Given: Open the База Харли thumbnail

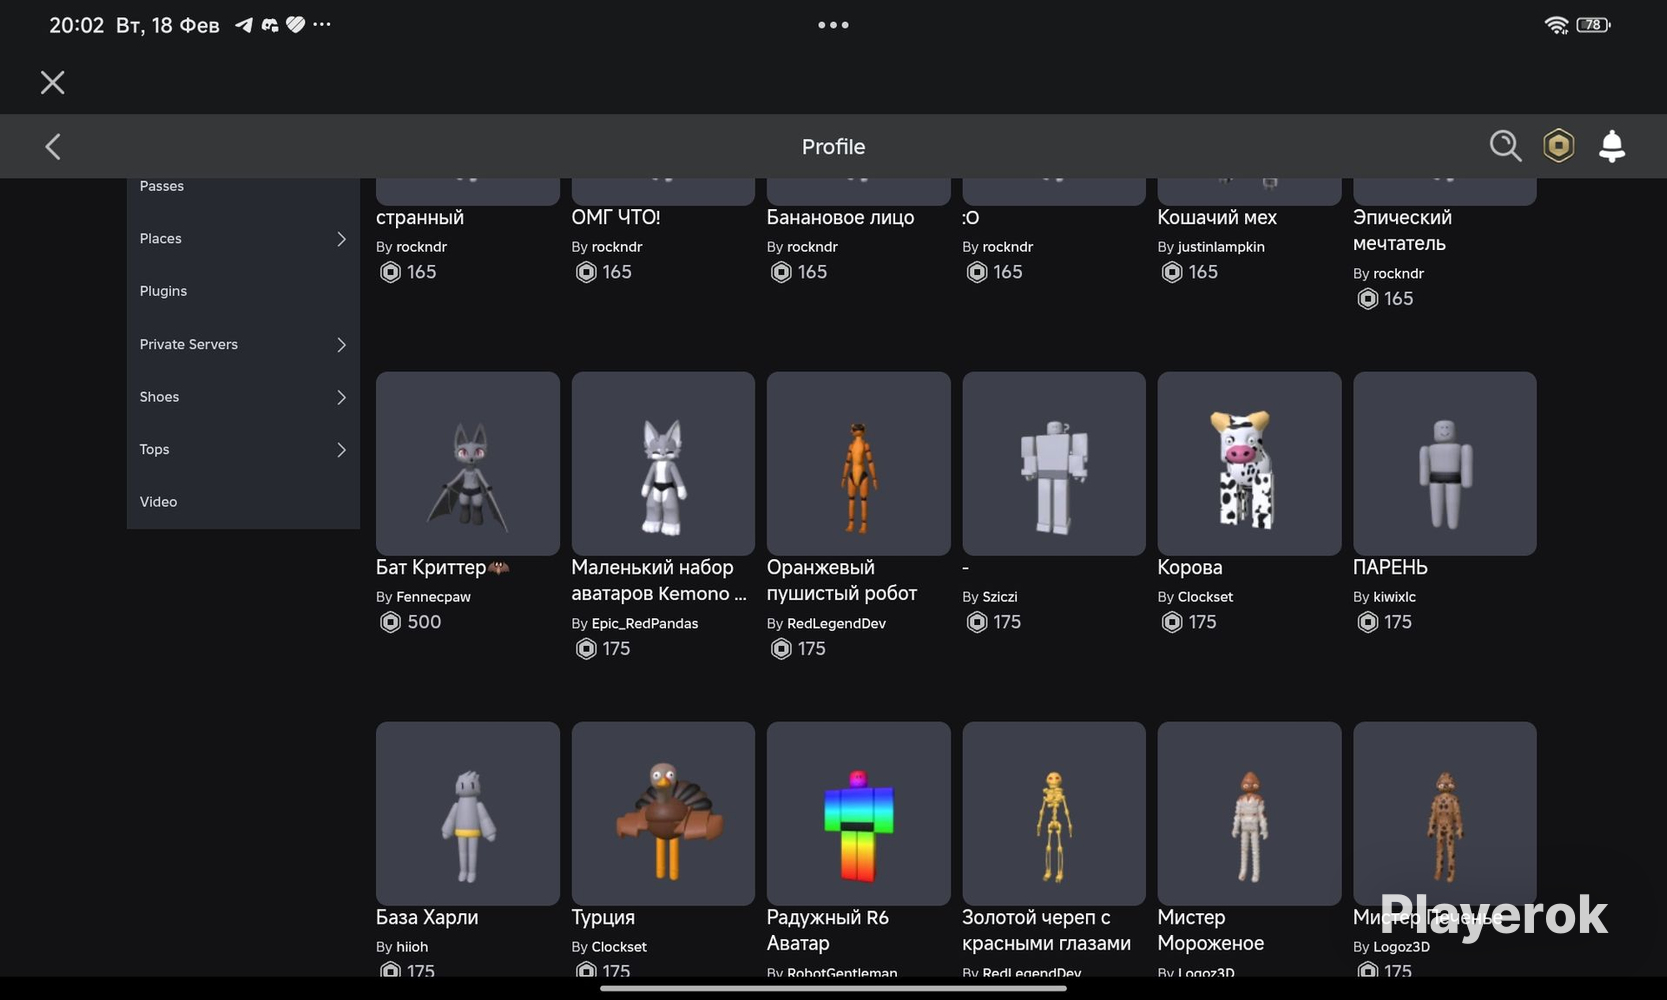Looking at the screenshot, I should pos(468,814).
